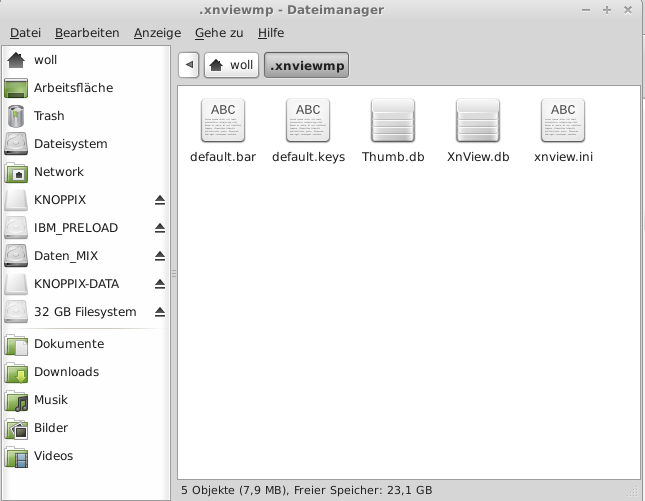Click the Bilder folder icon

(x=16, y=428)
